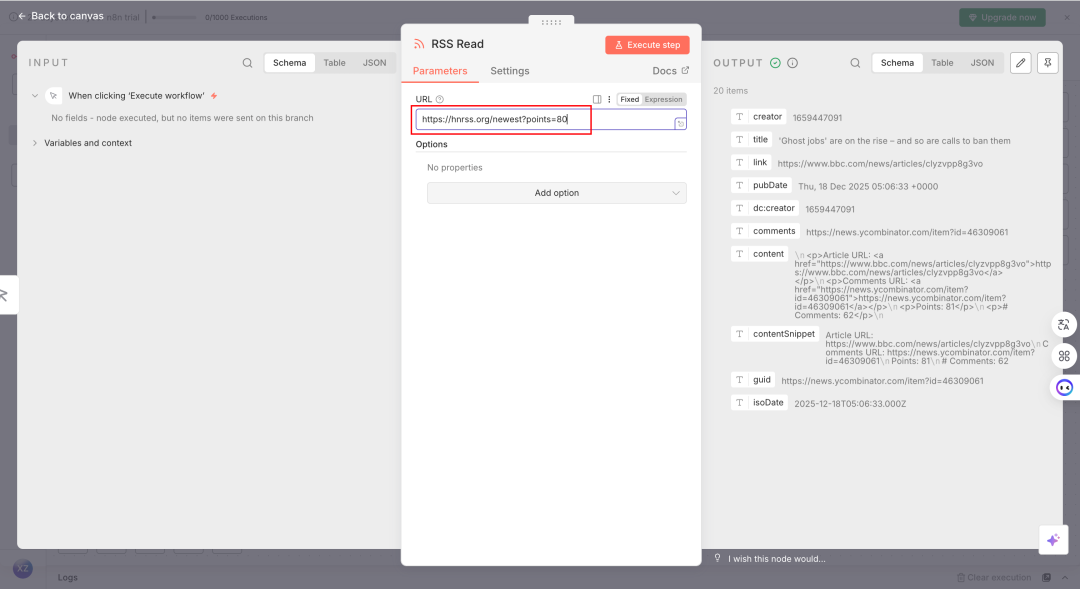Click URL help question mark icon

click(439, 99)
